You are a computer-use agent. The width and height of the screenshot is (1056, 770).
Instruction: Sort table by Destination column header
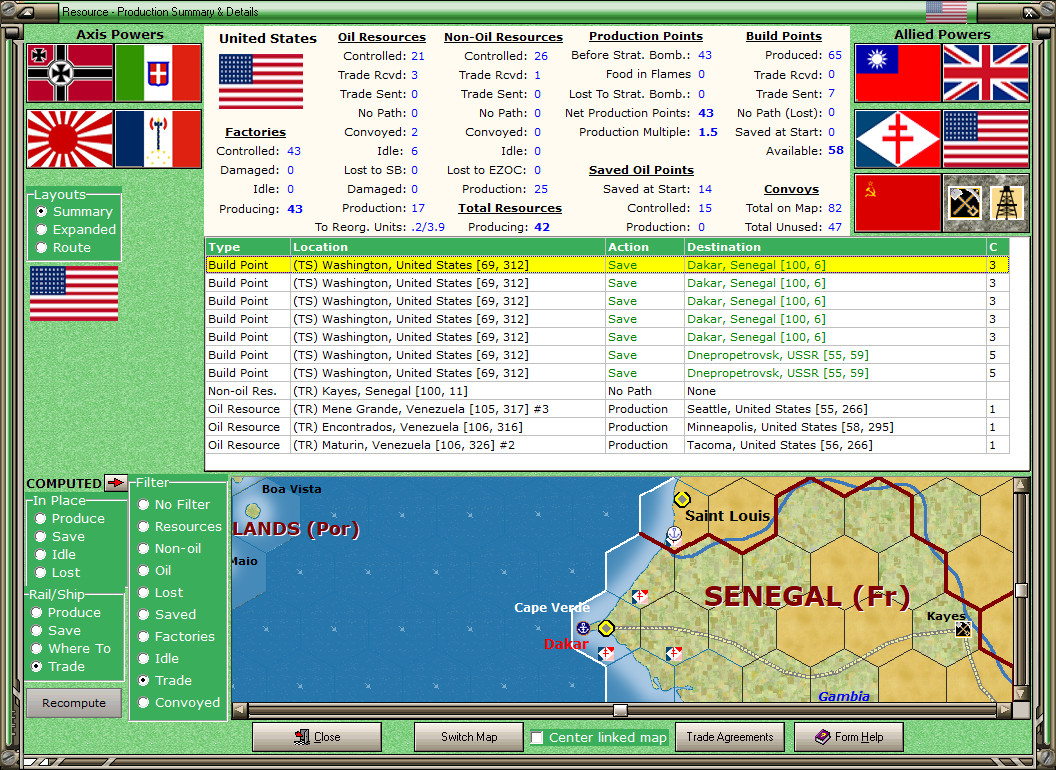[835, 247]
